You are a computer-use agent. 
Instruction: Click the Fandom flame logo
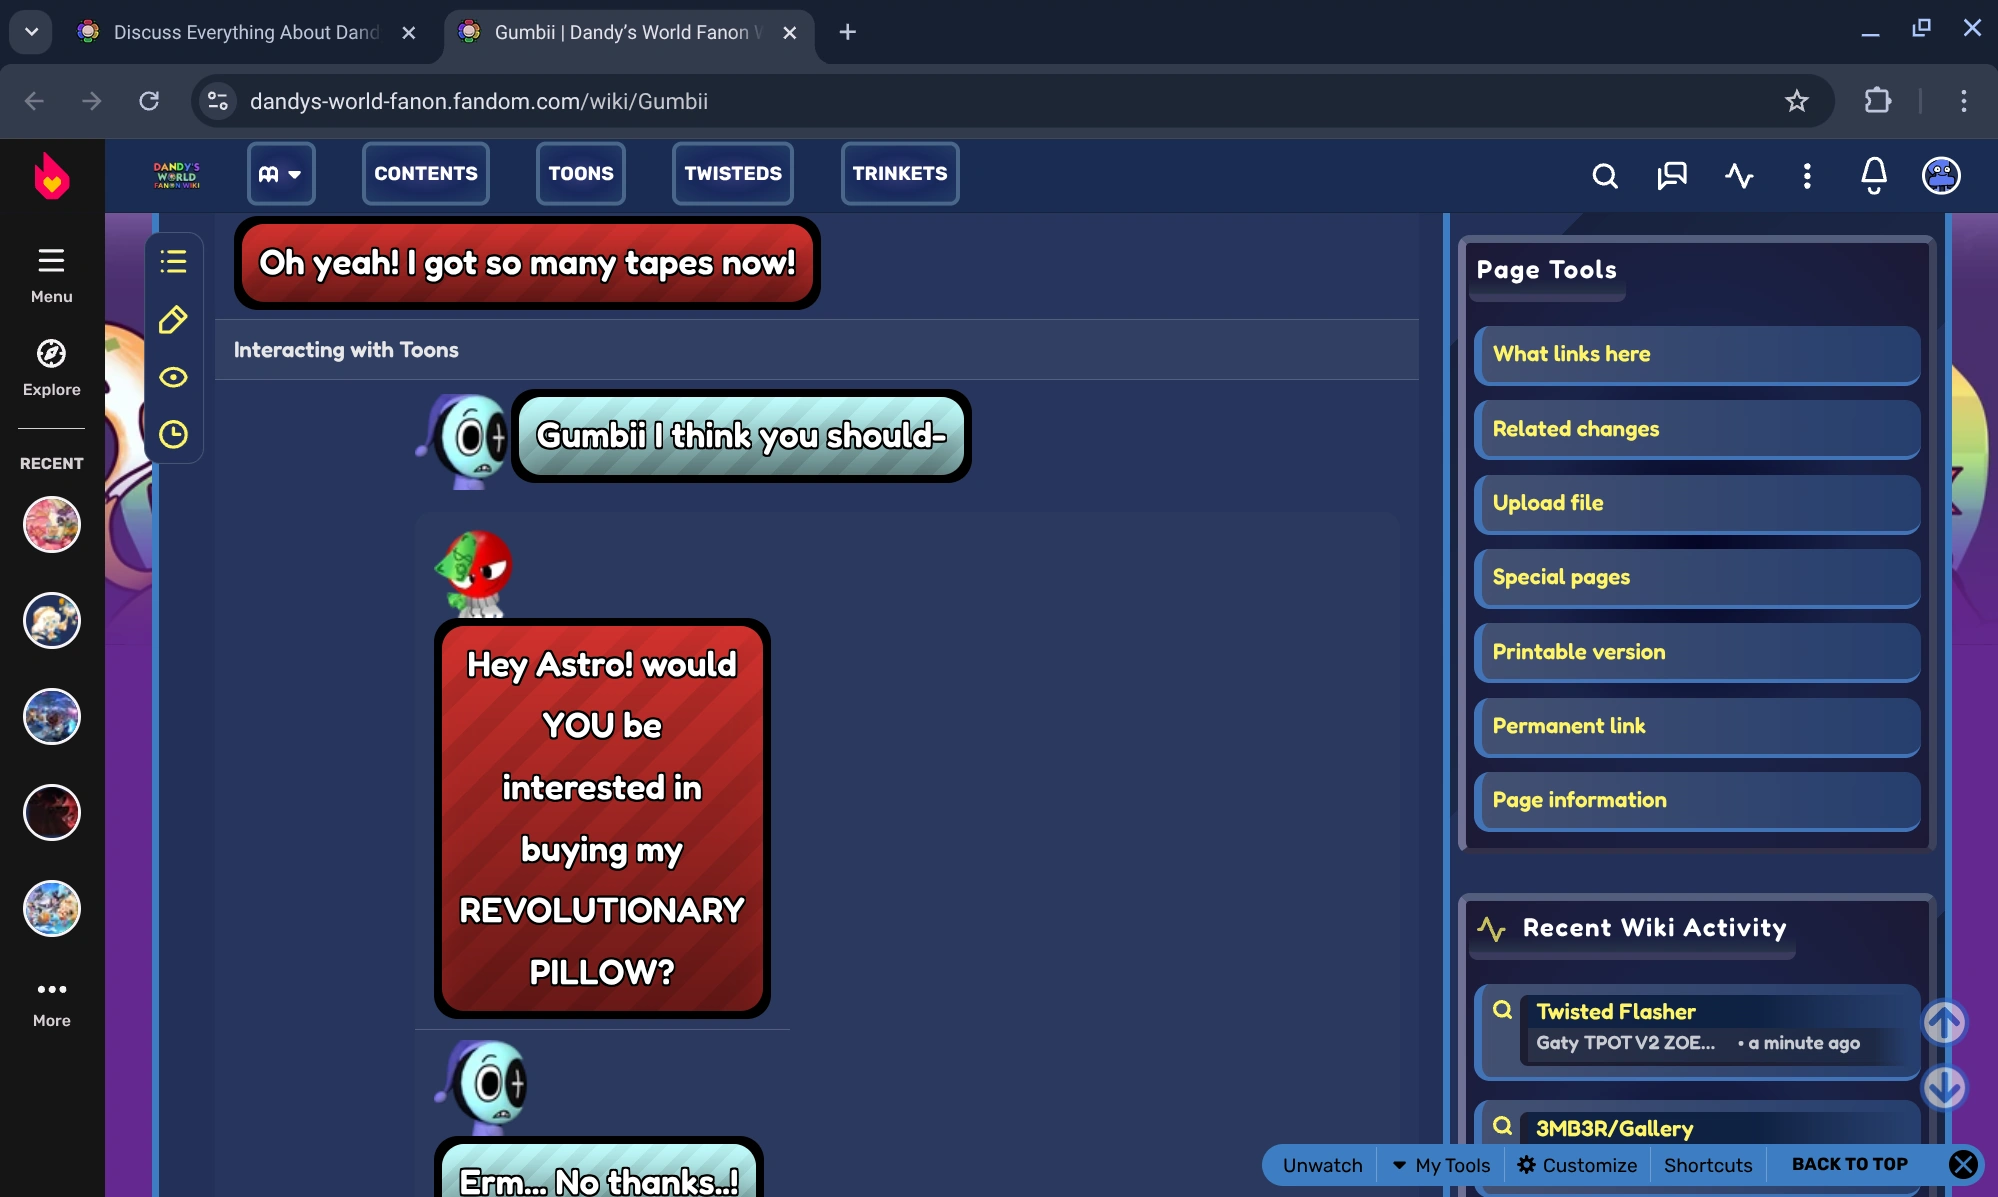click(51, 177)
